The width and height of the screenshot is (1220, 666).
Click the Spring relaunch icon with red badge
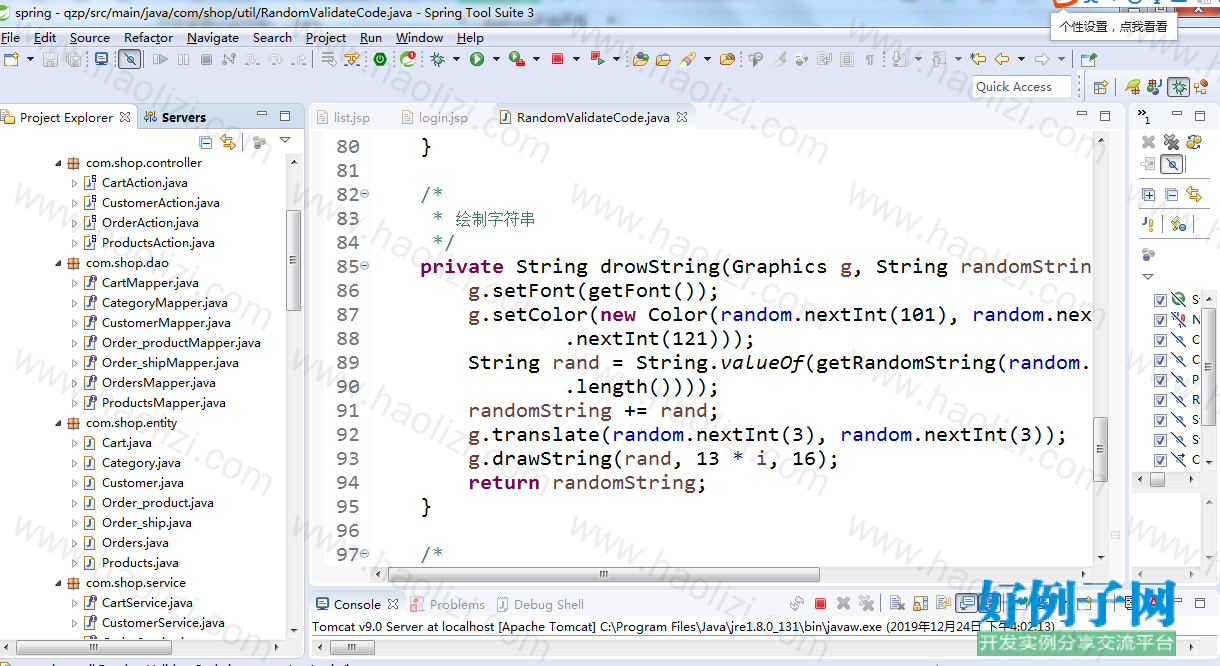pyautogui.click(x=408, y=59)
